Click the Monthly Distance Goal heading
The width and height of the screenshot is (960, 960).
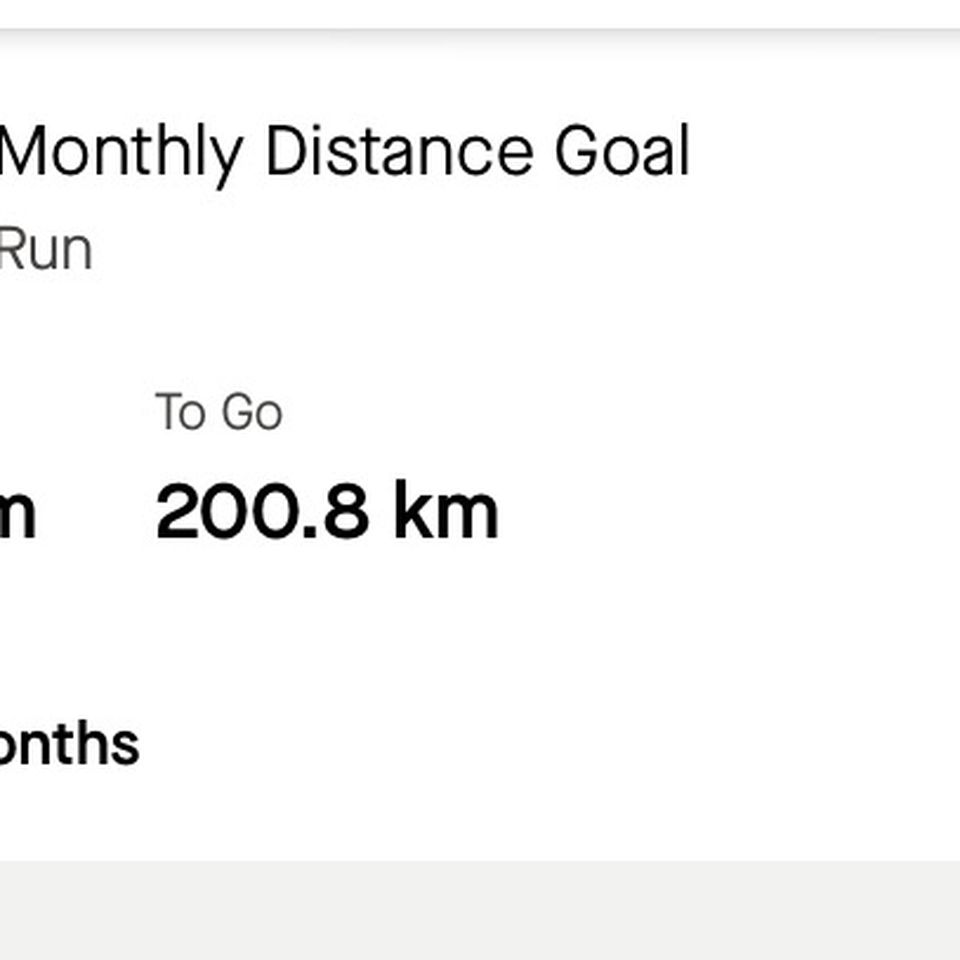coord(345,152)
